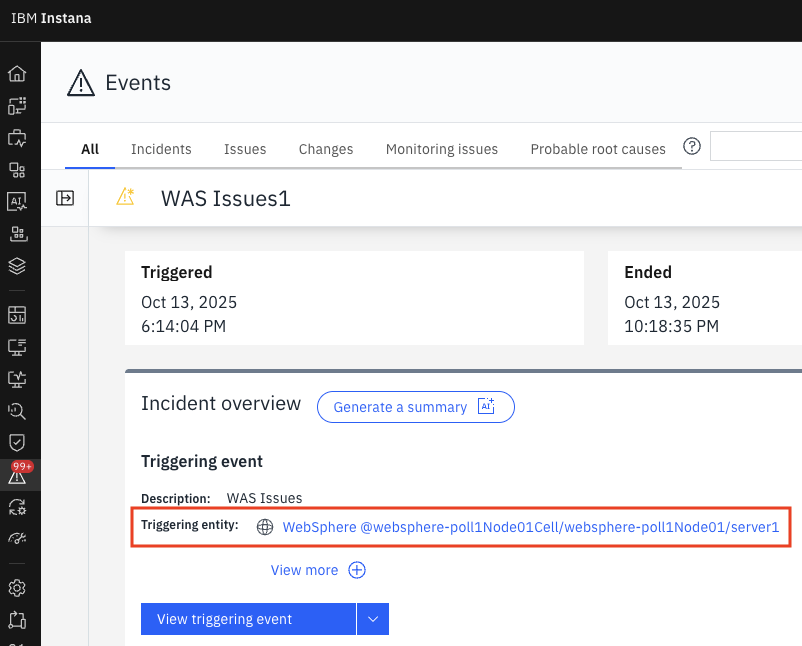Click the help question mark icon

pos(691,147)
